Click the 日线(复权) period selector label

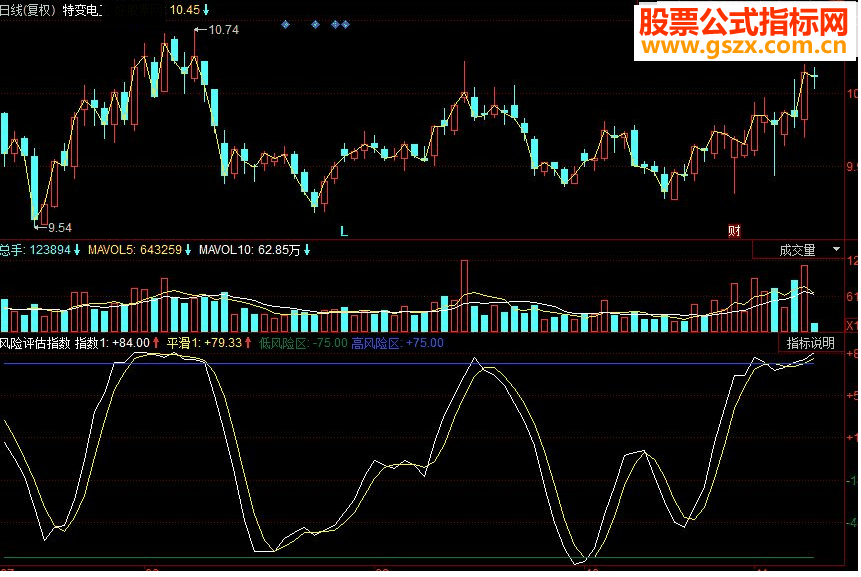(29, 10)
